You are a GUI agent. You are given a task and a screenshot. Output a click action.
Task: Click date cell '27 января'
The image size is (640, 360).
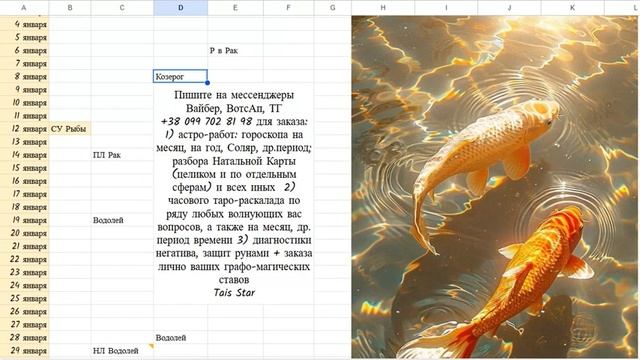coord(24,325)
